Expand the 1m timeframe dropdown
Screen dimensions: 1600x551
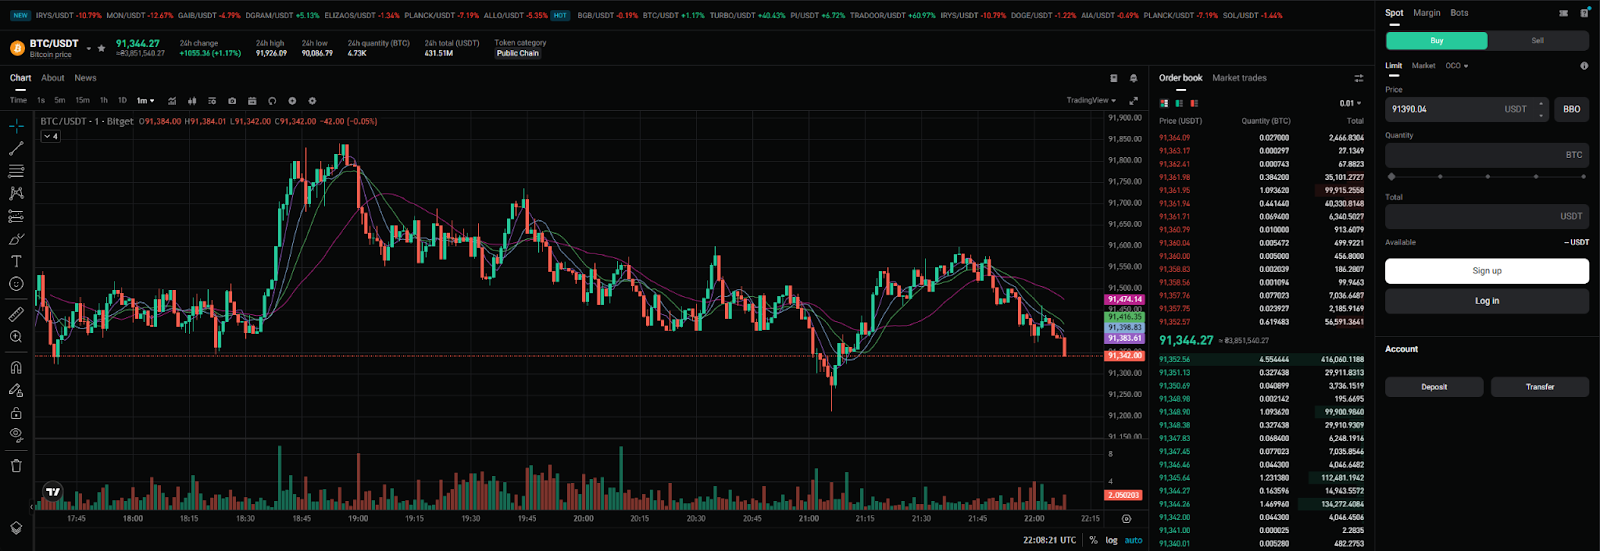click(145, 100)
